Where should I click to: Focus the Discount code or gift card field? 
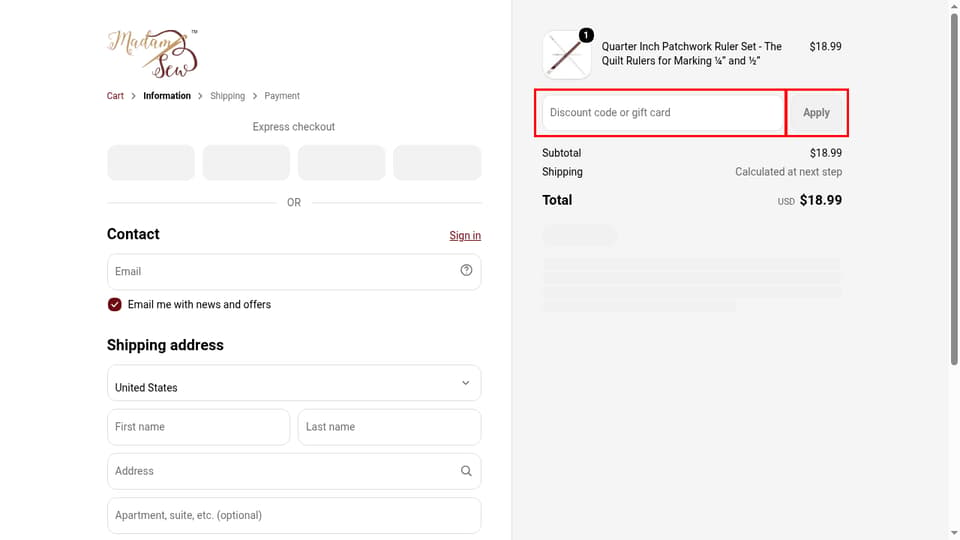(663, 113)
